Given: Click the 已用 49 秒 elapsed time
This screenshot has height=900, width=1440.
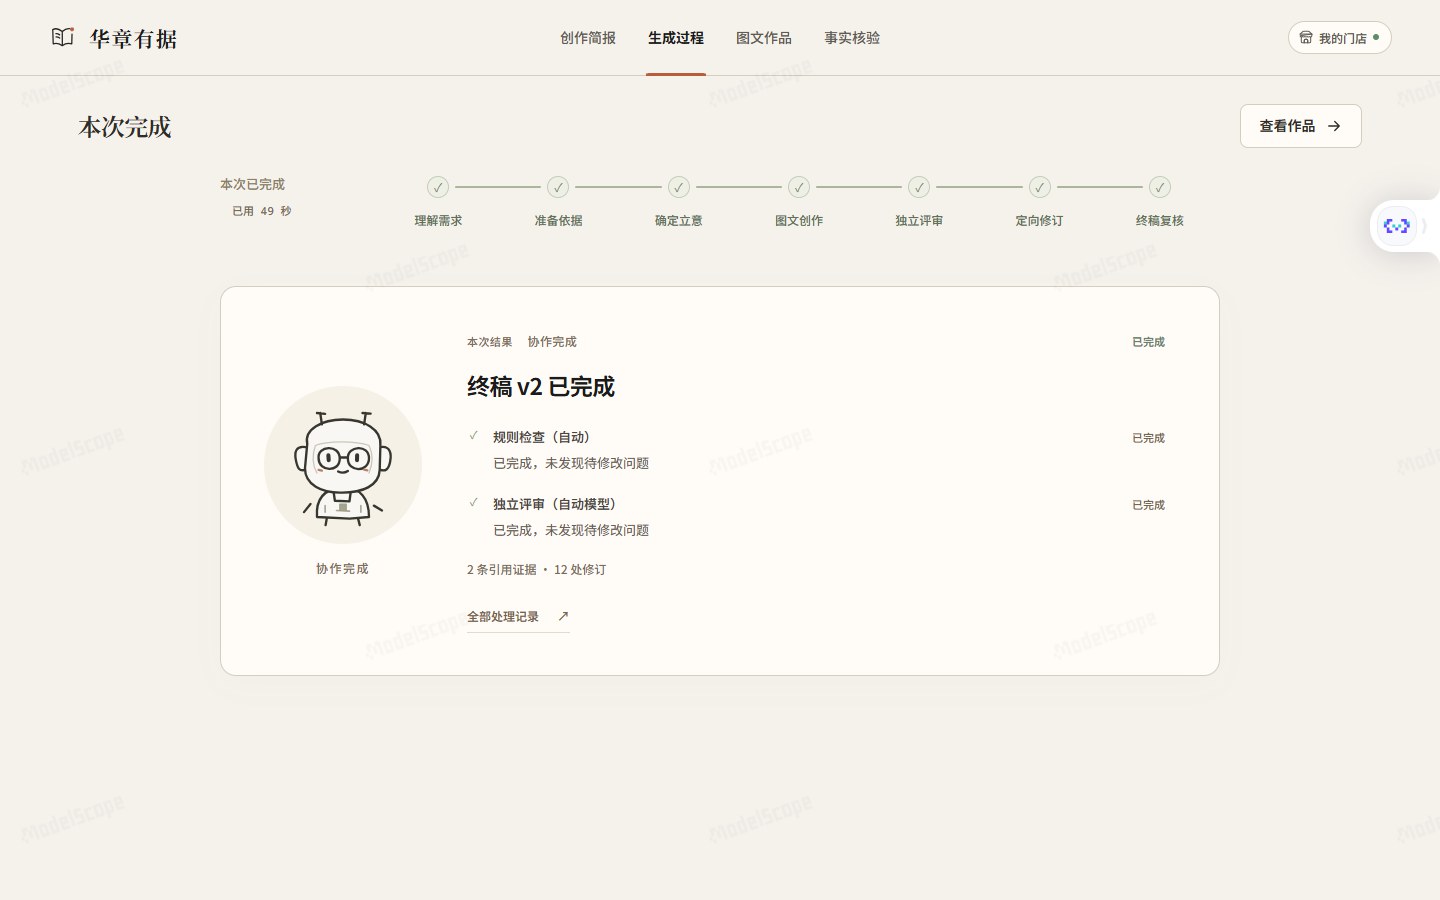Looking at the screenshot, I should click(x=262, y=211).
